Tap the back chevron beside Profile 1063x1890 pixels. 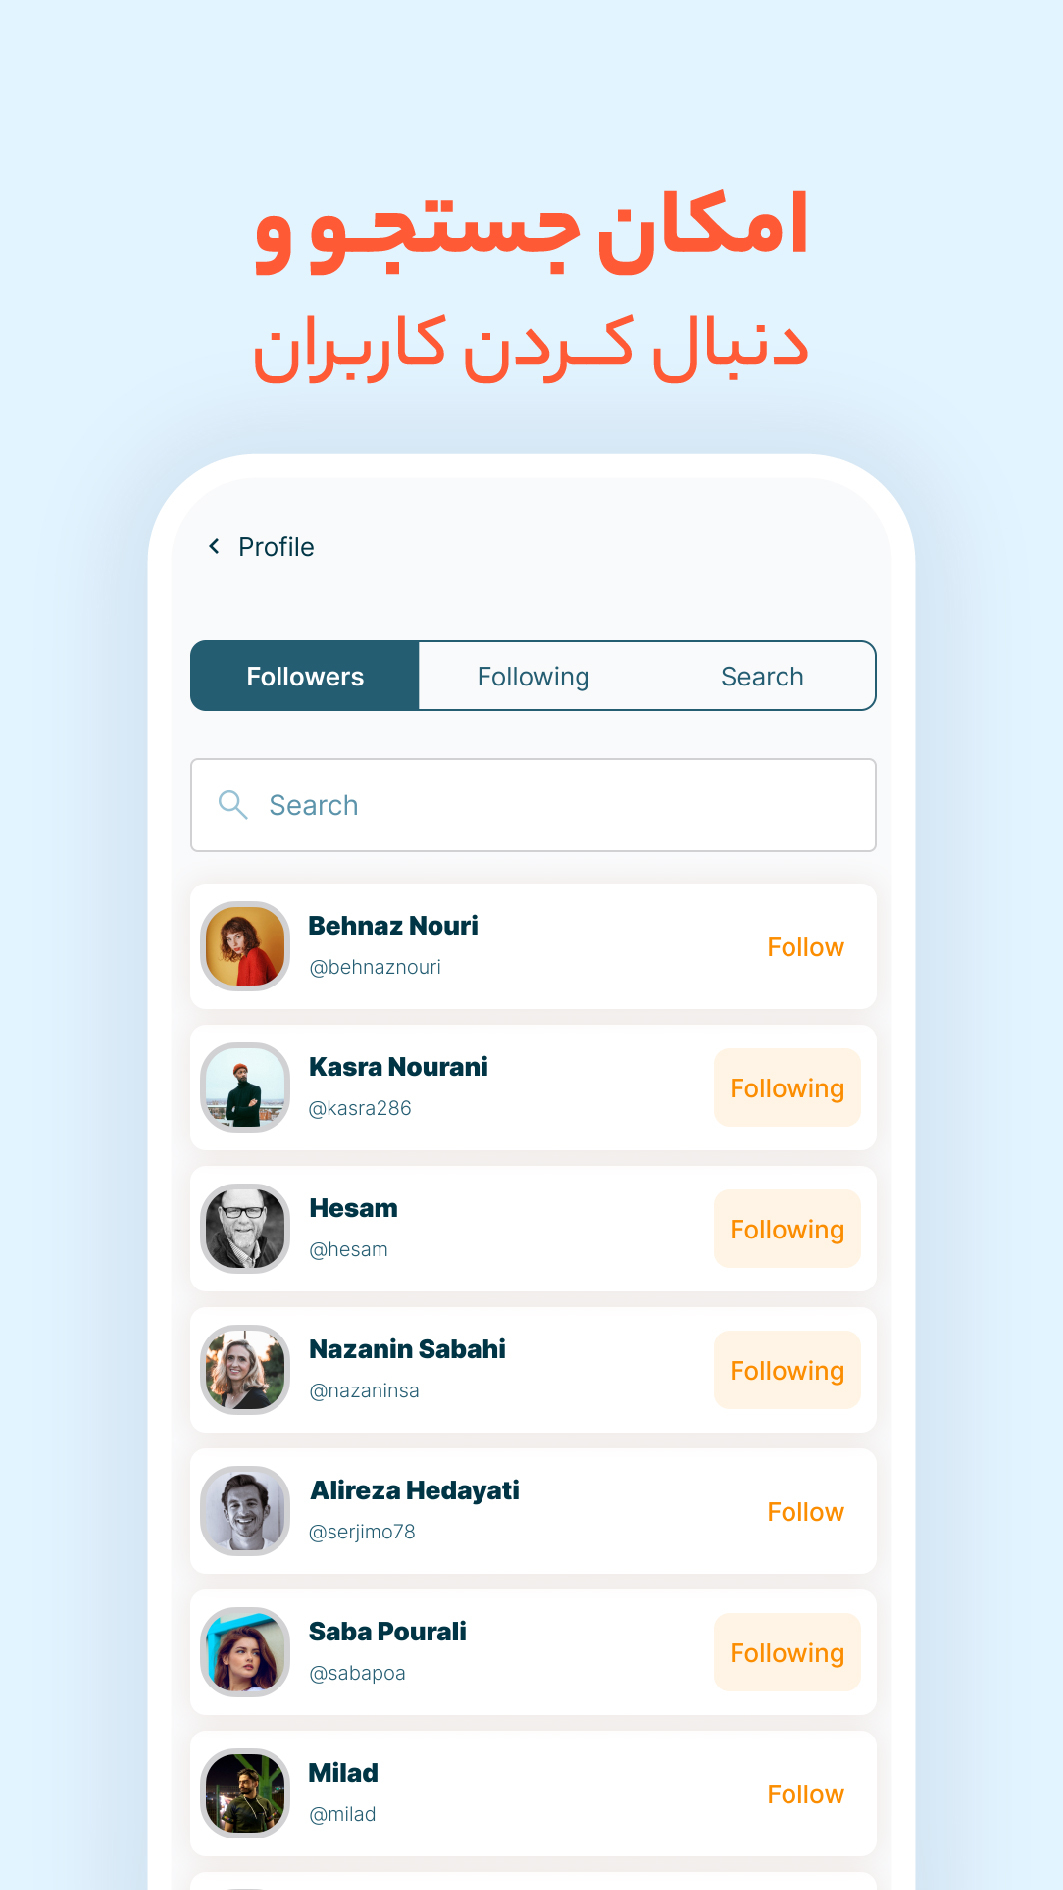click(x=214, y=546)
